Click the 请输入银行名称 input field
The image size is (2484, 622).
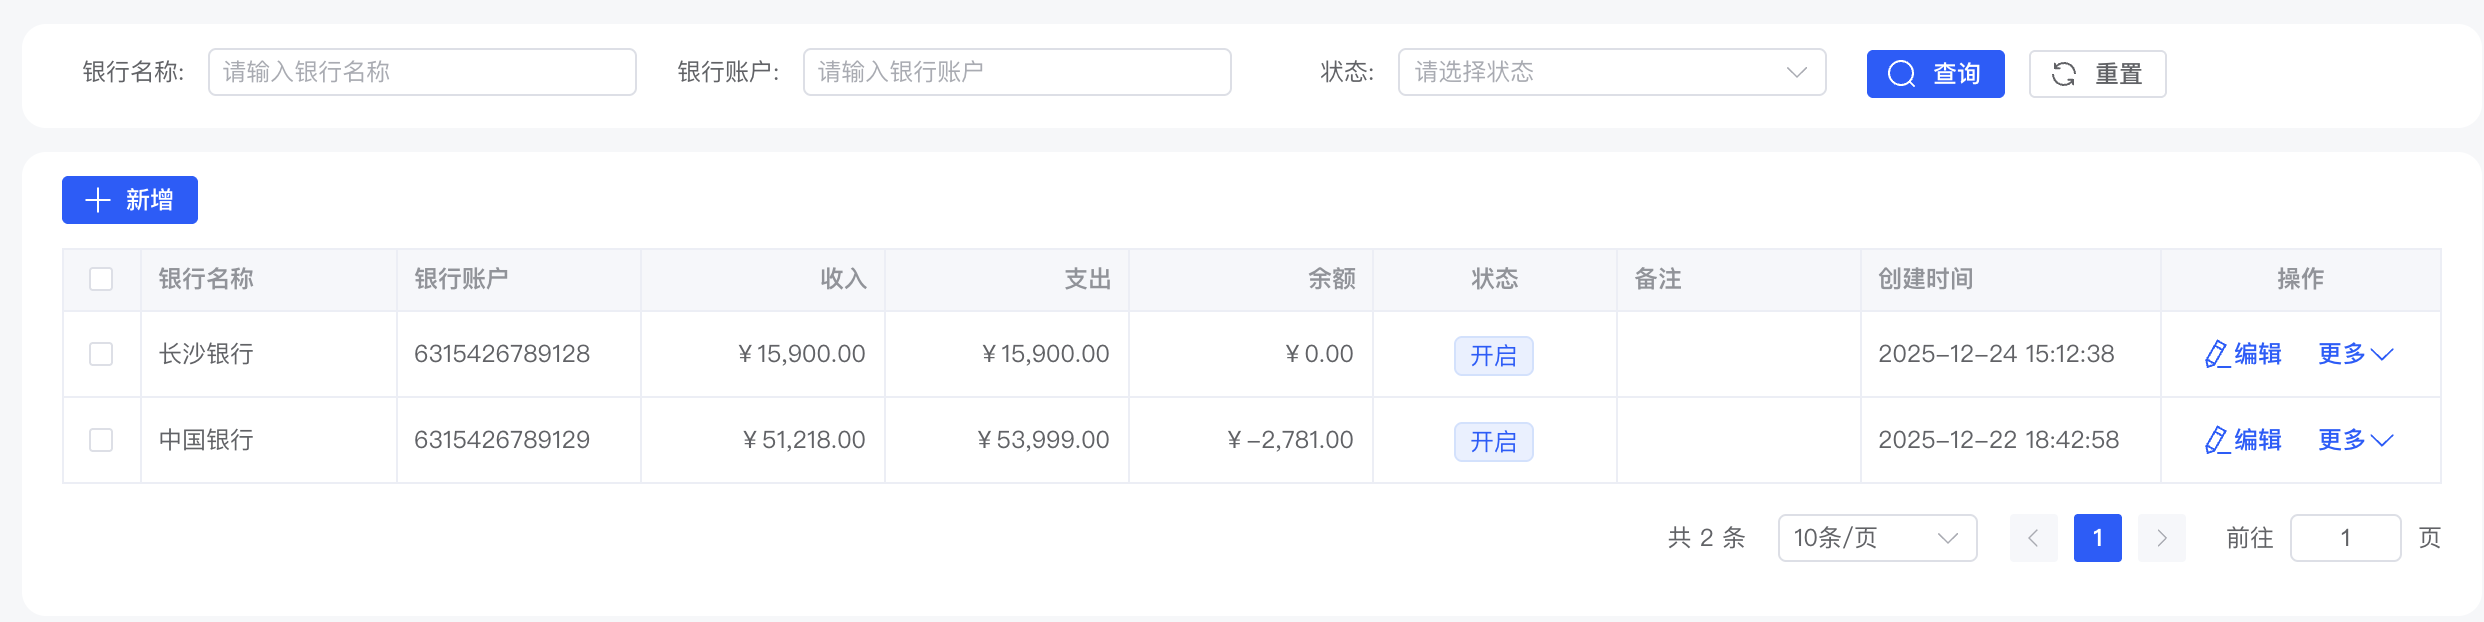[421, 71]
